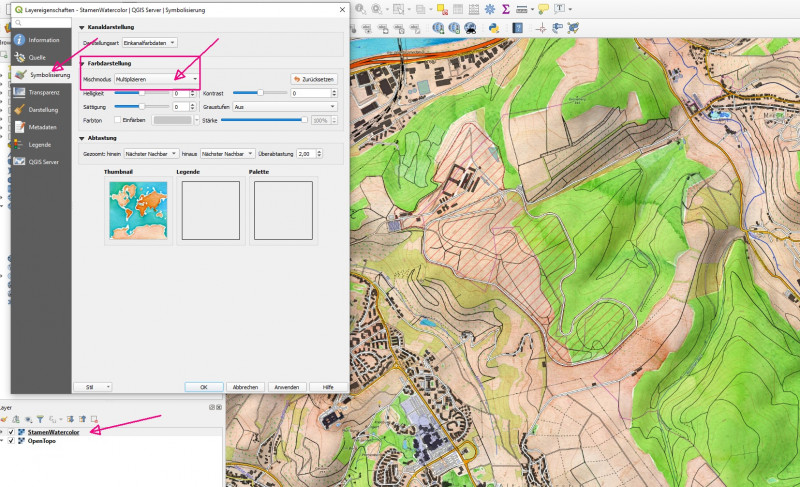Toggle StamenWatercolor layer visibility checkbox
Screen dimensions: 800x487
click(x=11, y=432)
